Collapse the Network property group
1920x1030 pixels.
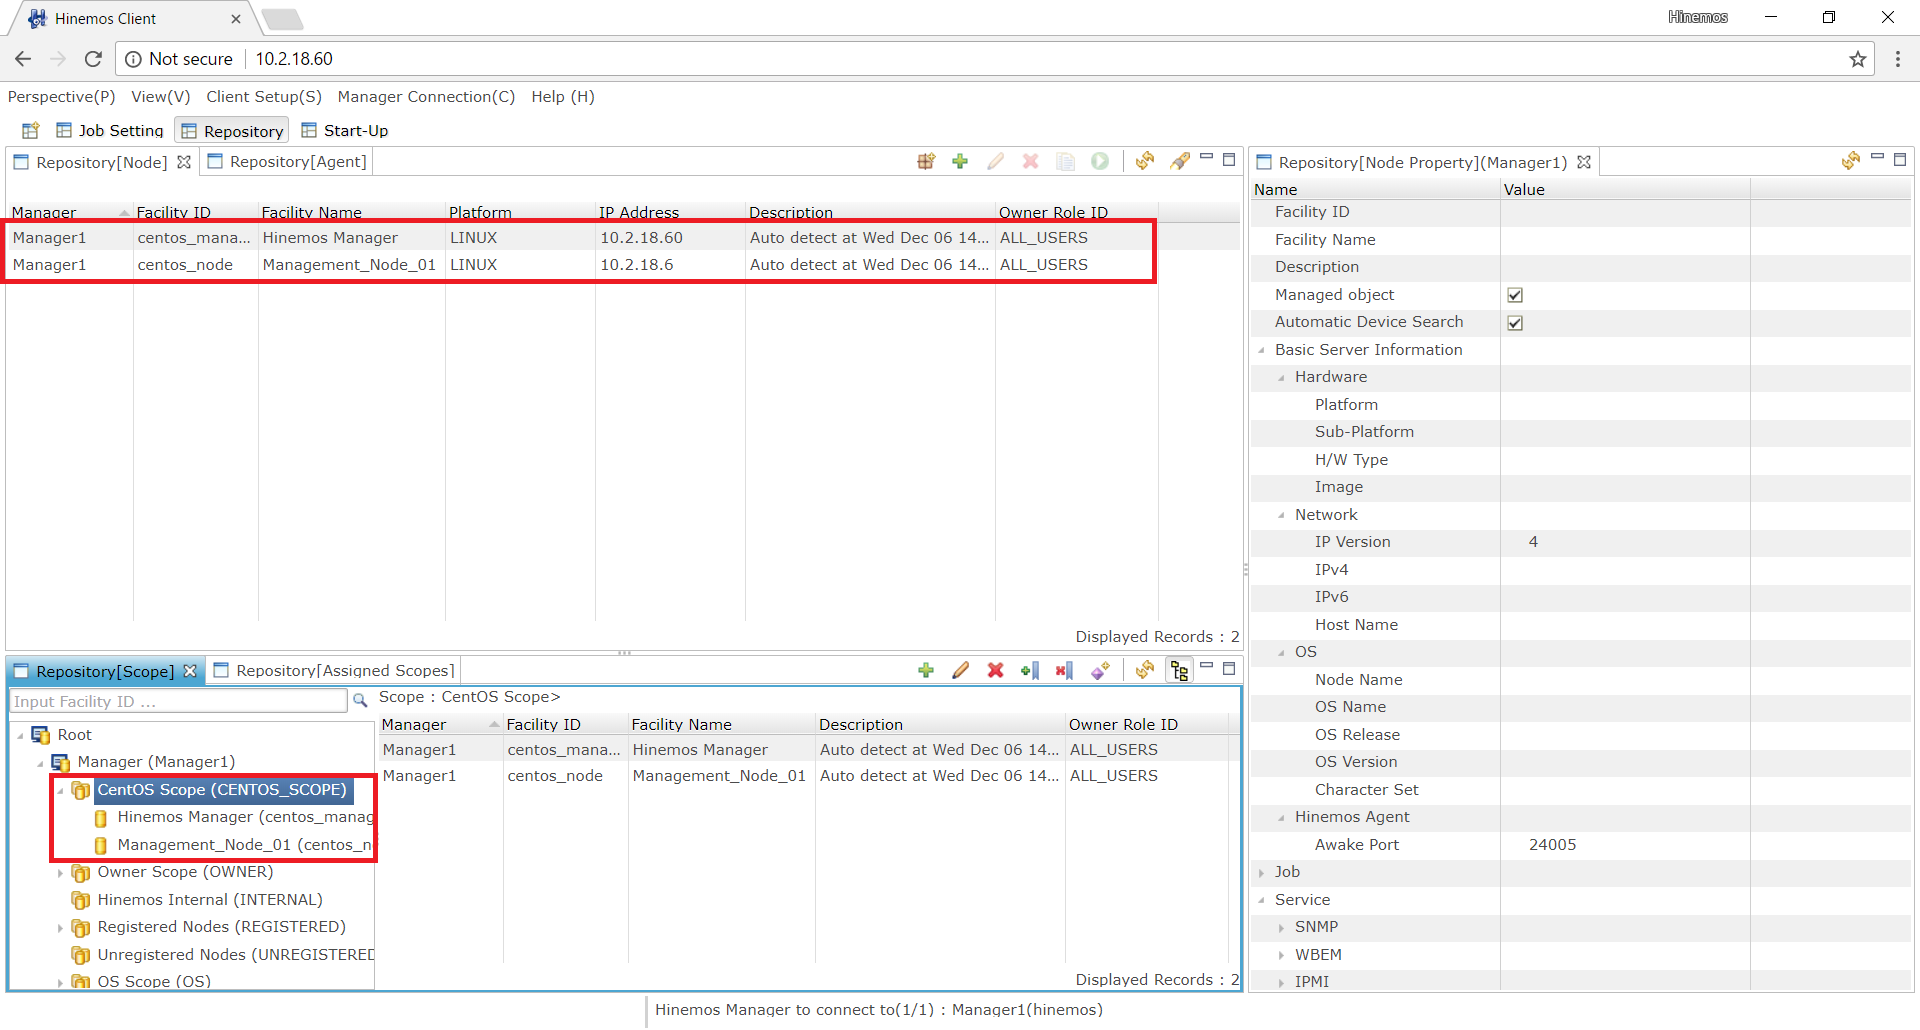click(1281, 515)
